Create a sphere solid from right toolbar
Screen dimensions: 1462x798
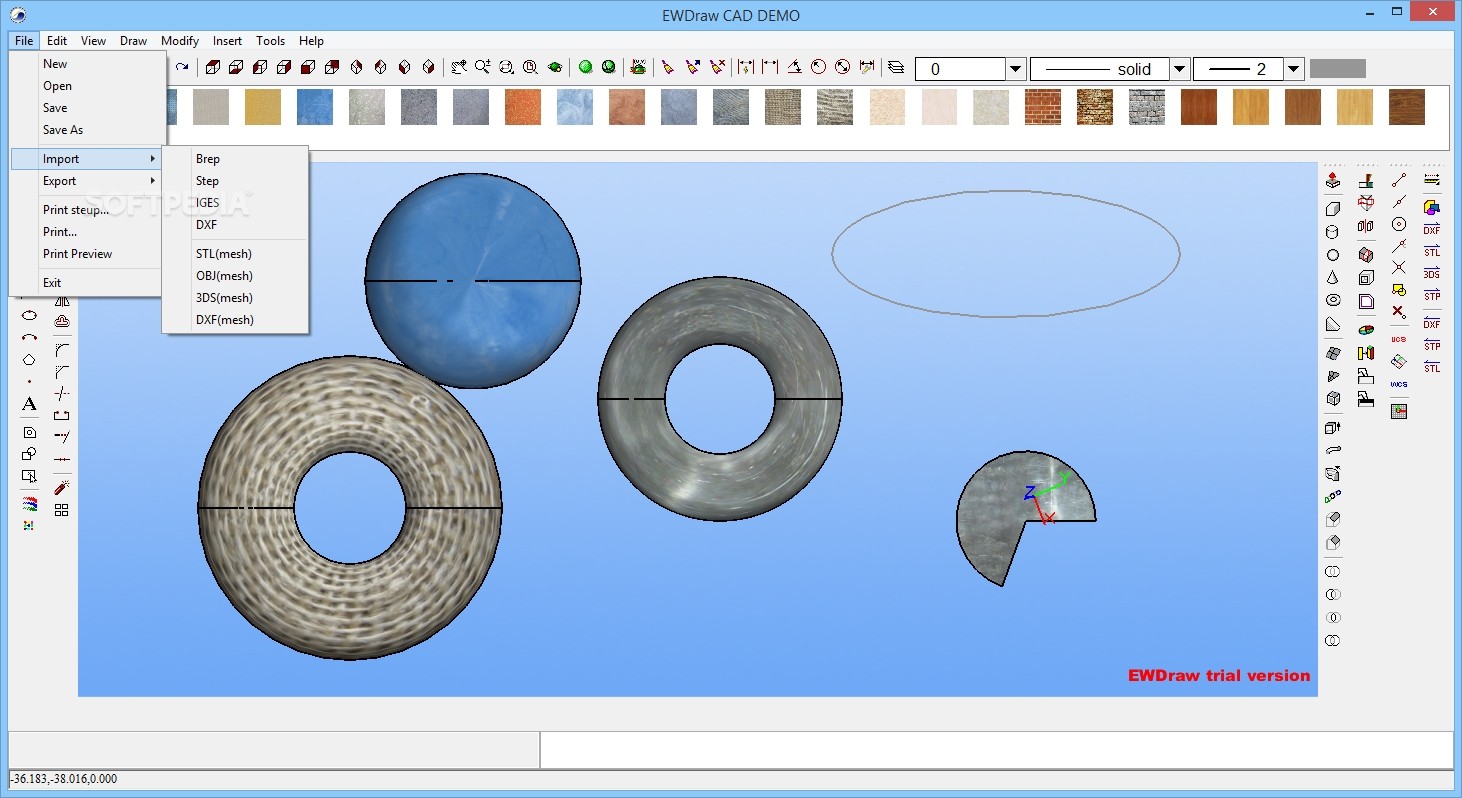pos(1333,255)
